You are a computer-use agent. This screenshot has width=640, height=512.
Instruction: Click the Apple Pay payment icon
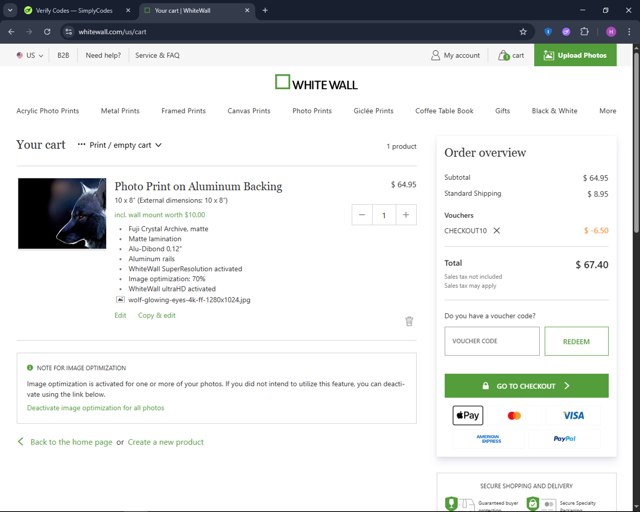(x=467, y=415)
